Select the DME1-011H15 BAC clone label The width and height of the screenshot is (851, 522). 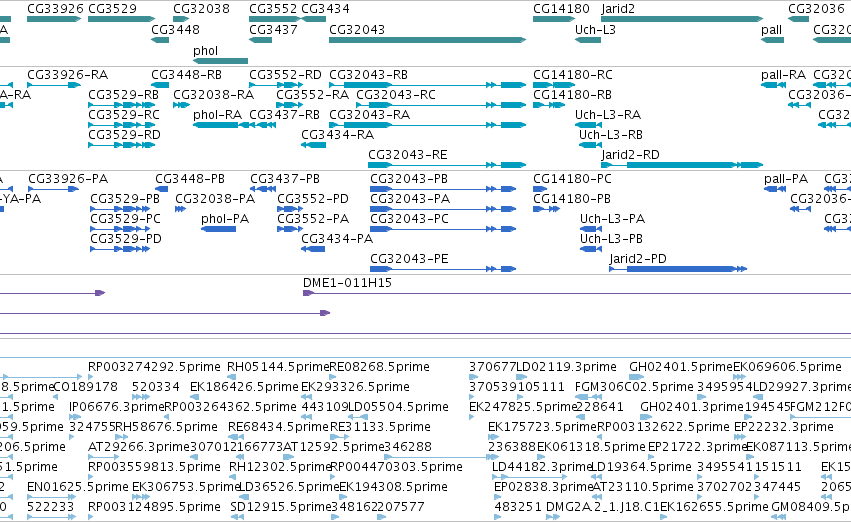[347, 283]
